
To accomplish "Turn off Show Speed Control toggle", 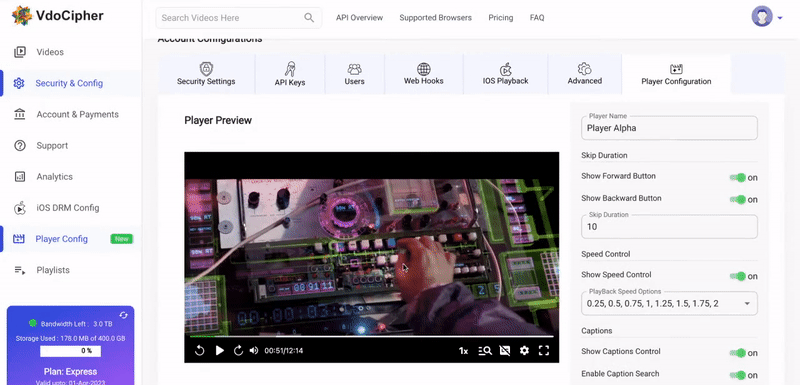I will point(738,276).
